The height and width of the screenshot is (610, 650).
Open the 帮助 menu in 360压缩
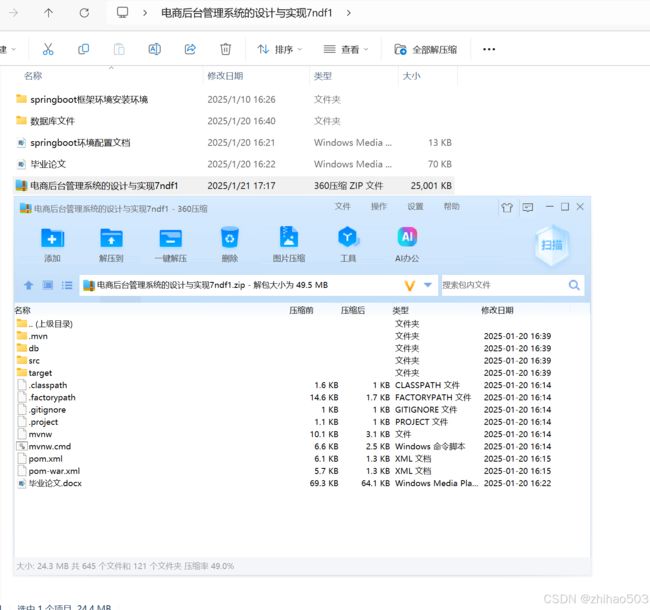click(451, 206)
